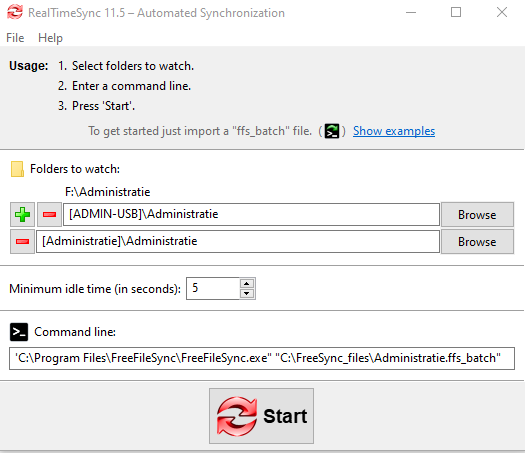
Task: Decrease minimum idle time with the down arrow
Action: pyautogui.click(x=247, y=294)
